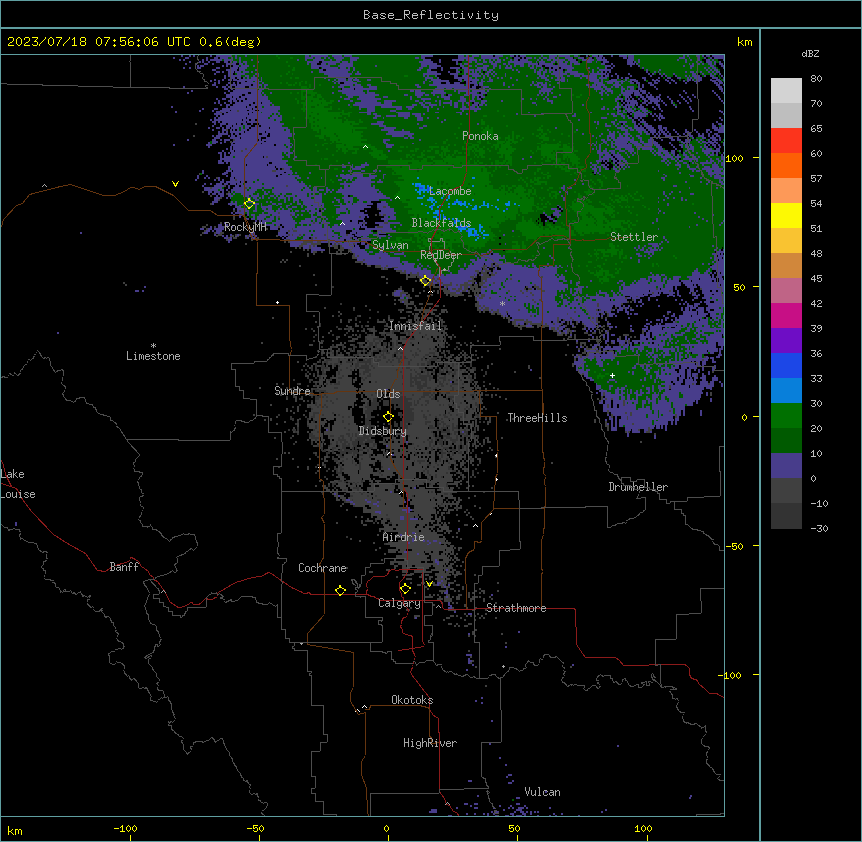Select the Stettler label
This screenshot has width=862, height=842.
[x=634, y=237]
